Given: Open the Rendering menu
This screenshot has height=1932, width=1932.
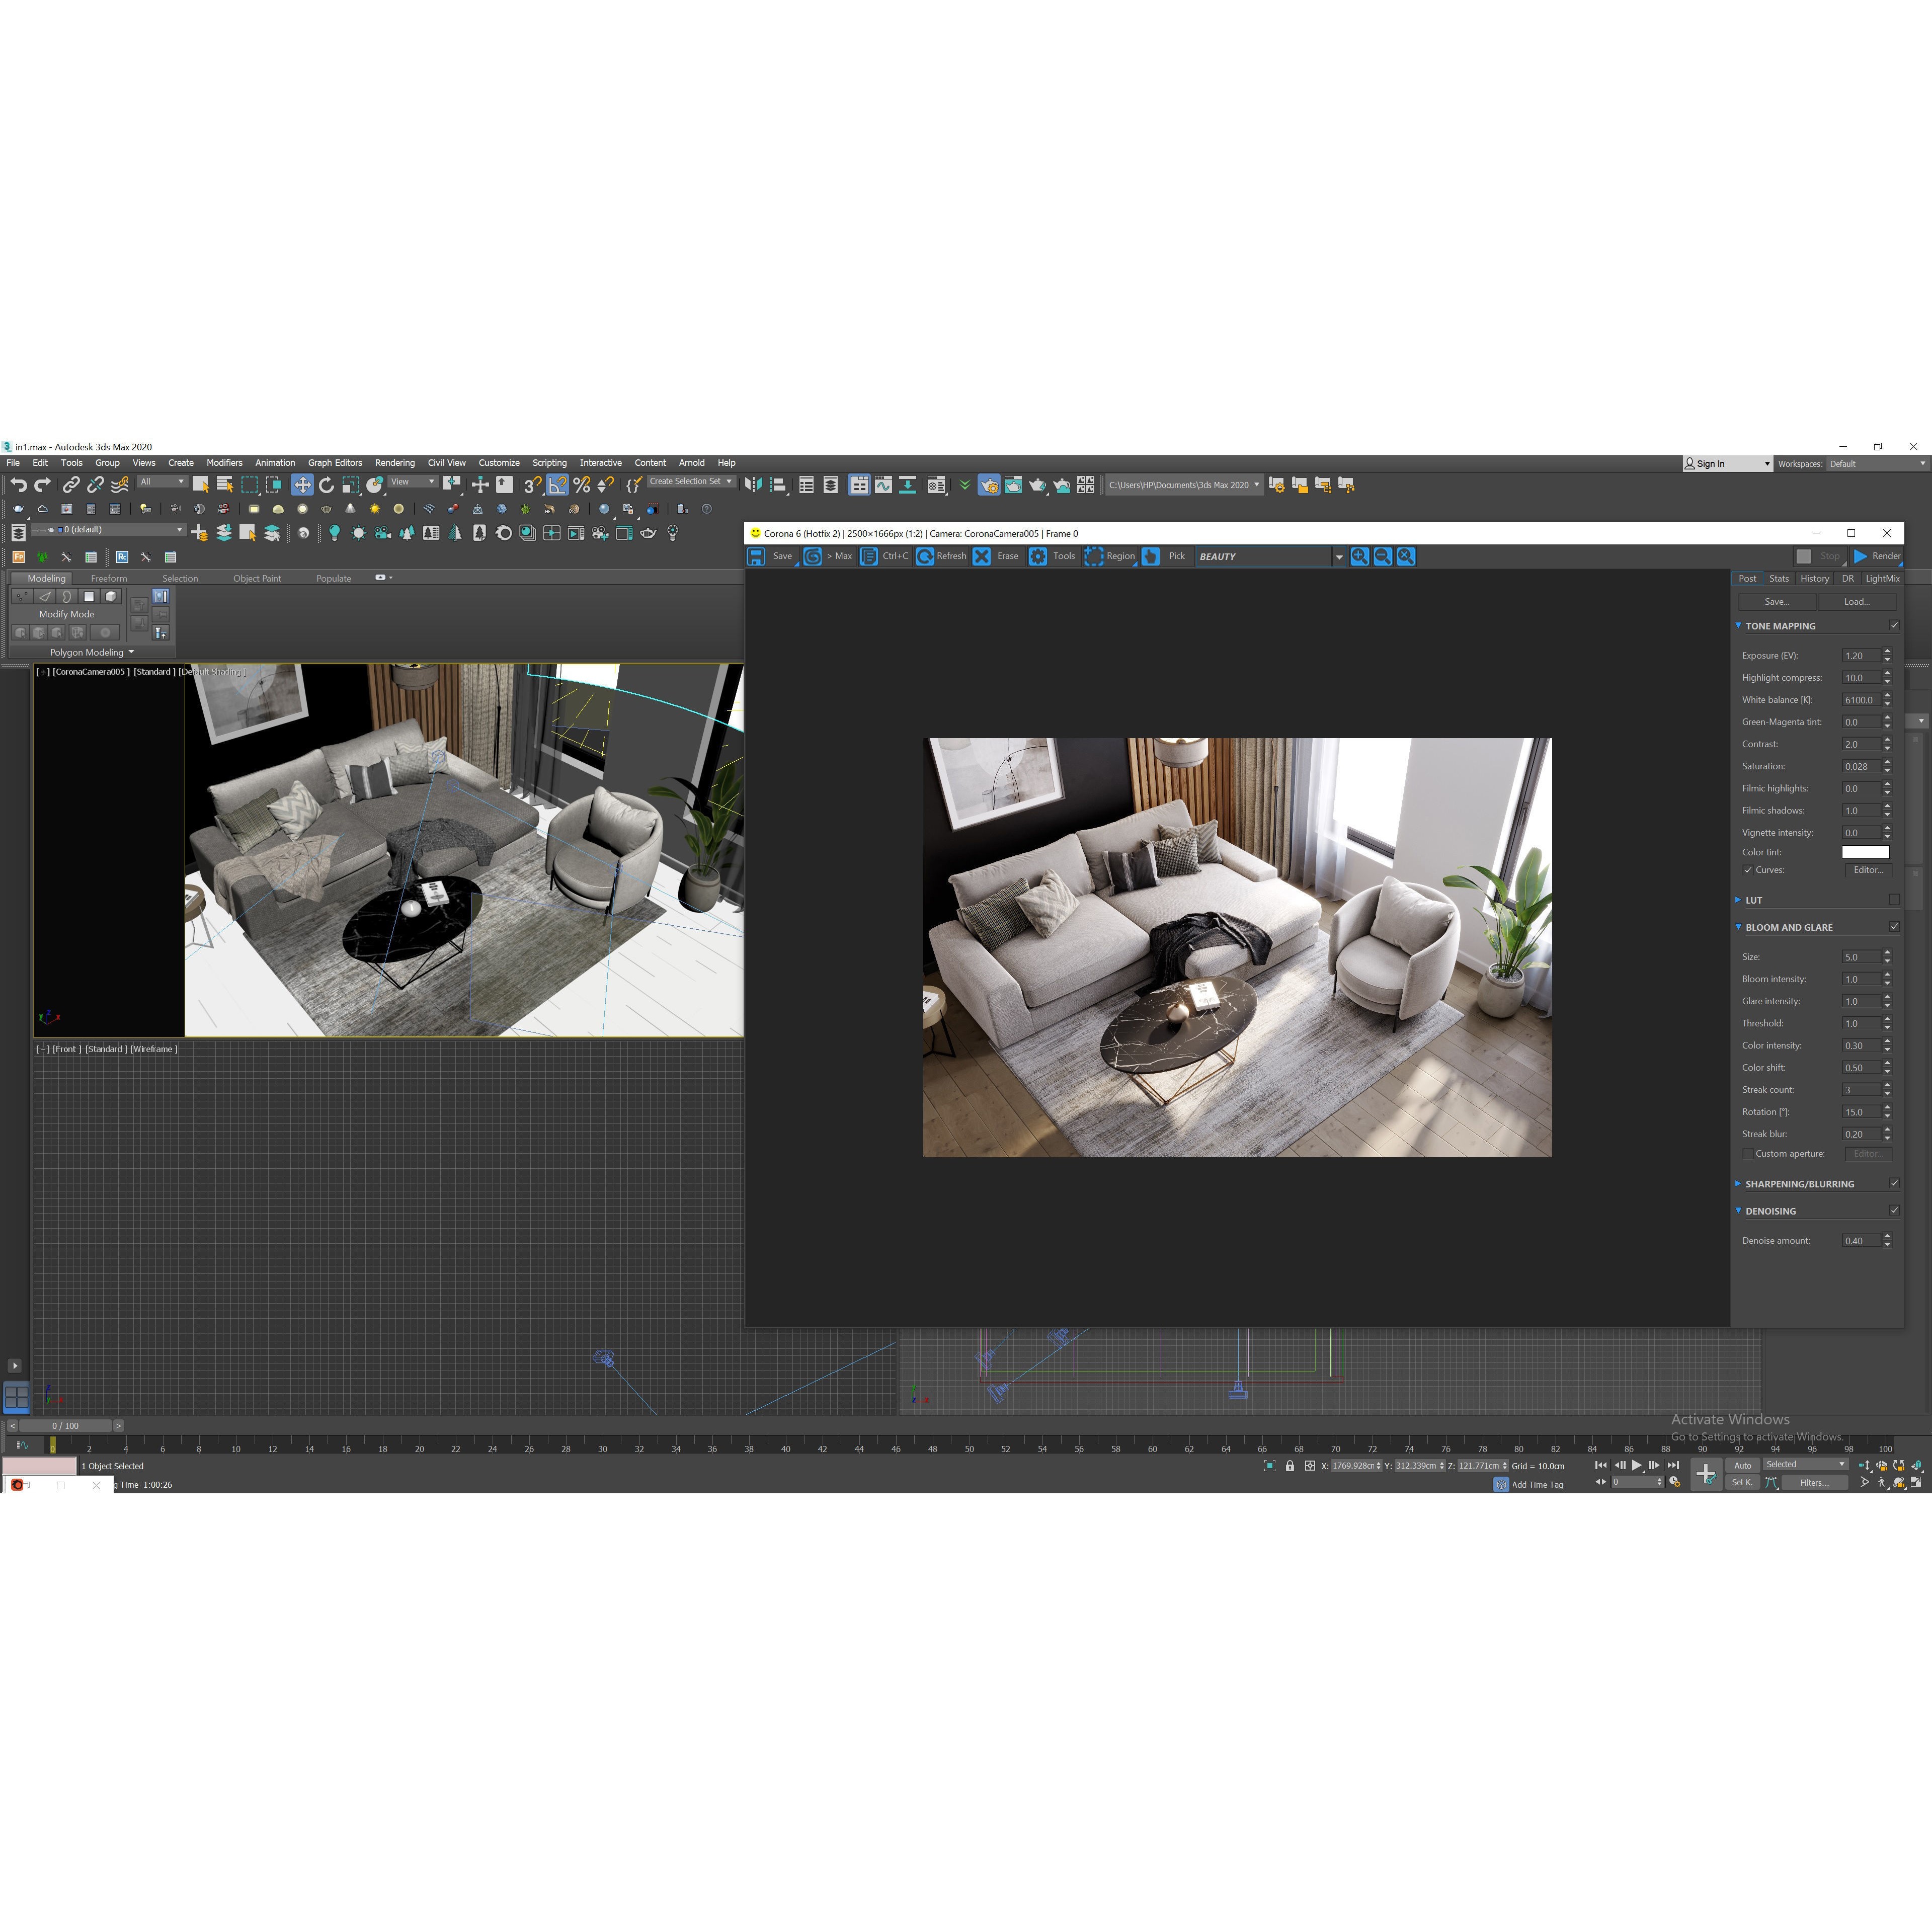Looking at the screenshot, I should click(x=395, y=463).
